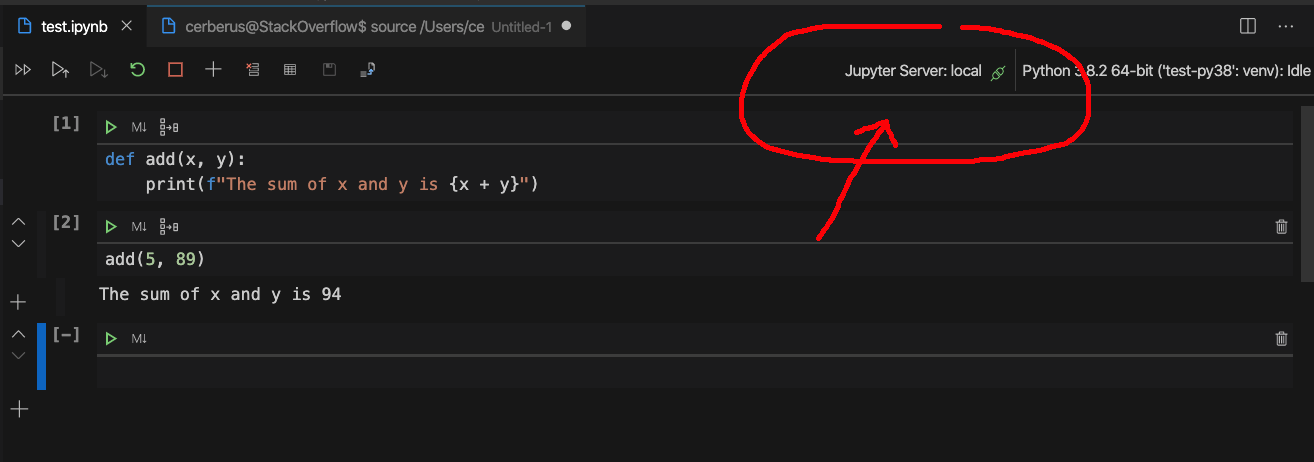This screenshot has height=462, width=1314.
Task: Run cell 1 containing def add
Action: 111,127
